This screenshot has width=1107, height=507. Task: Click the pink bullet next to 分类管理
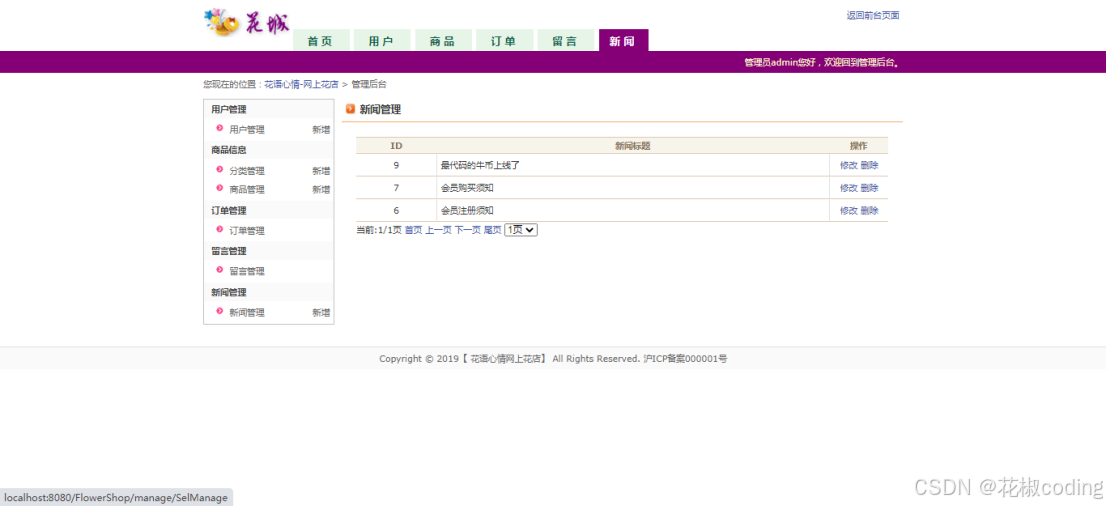click(220, 169)
